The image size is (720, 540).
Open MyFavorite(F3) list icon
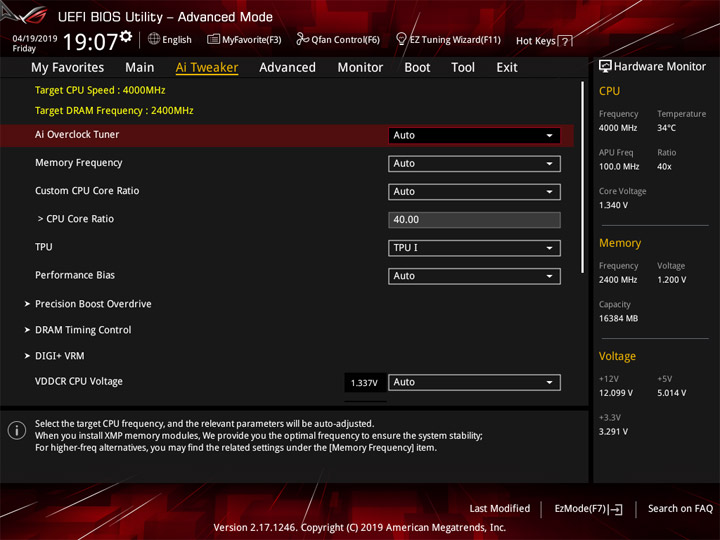point(213,39)
